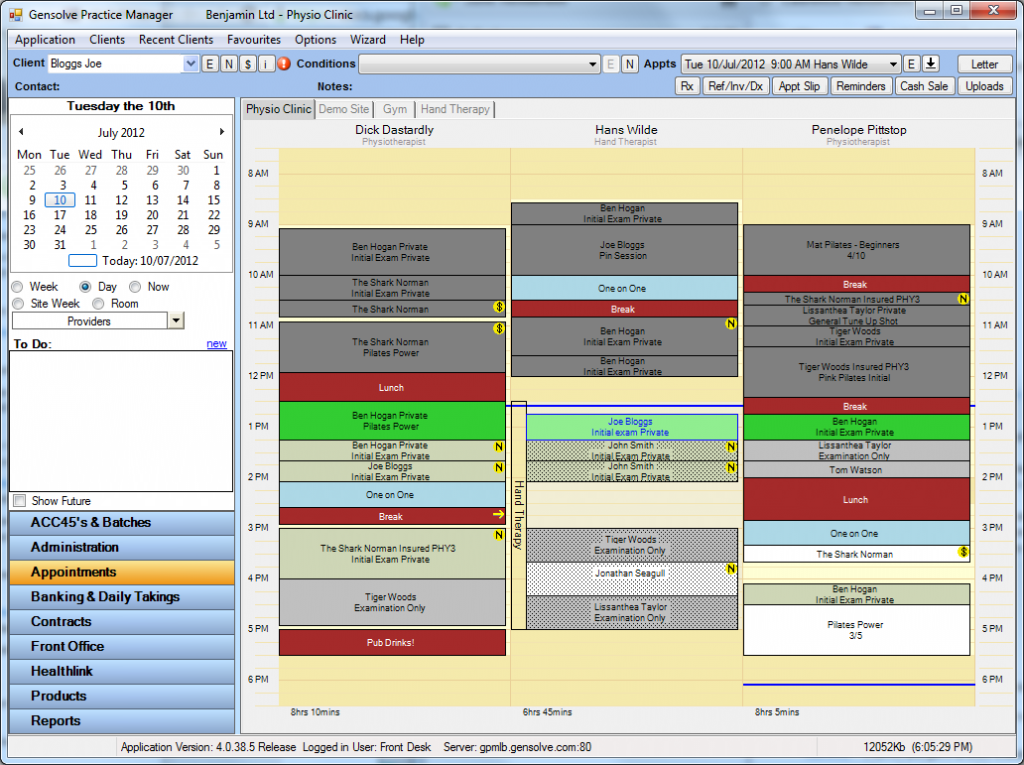Switch to Site Week view

(x=17, y=303)
